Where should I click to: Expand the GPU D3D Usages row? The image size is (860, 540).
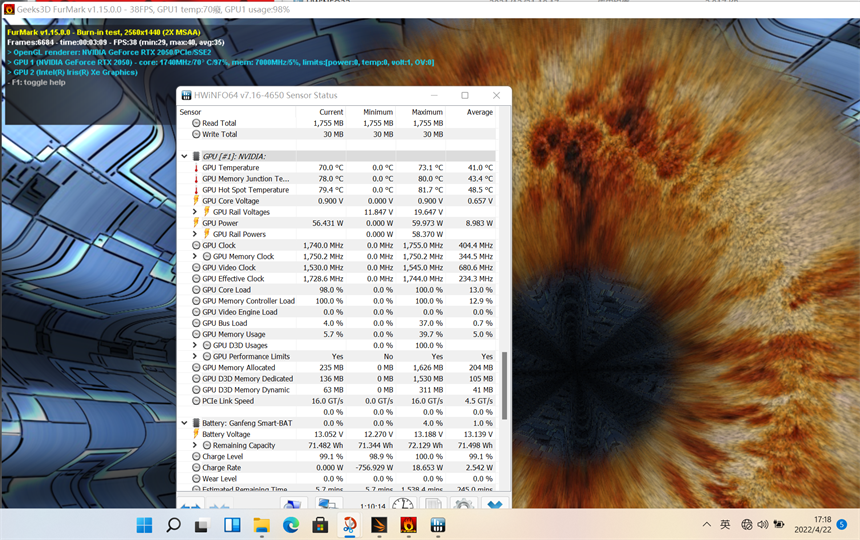pos(195,345)
